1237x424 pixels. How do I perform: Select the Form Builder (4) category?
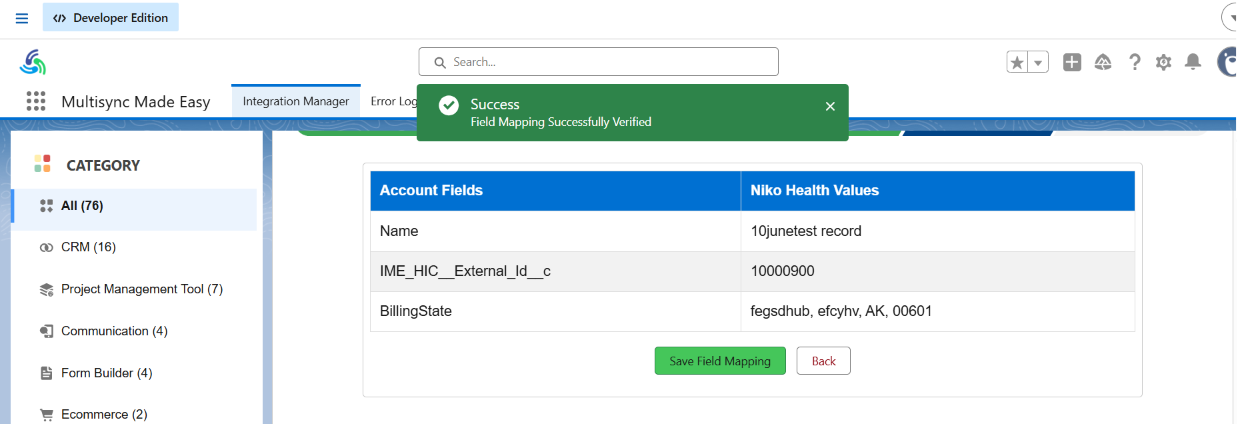[134, 373]
